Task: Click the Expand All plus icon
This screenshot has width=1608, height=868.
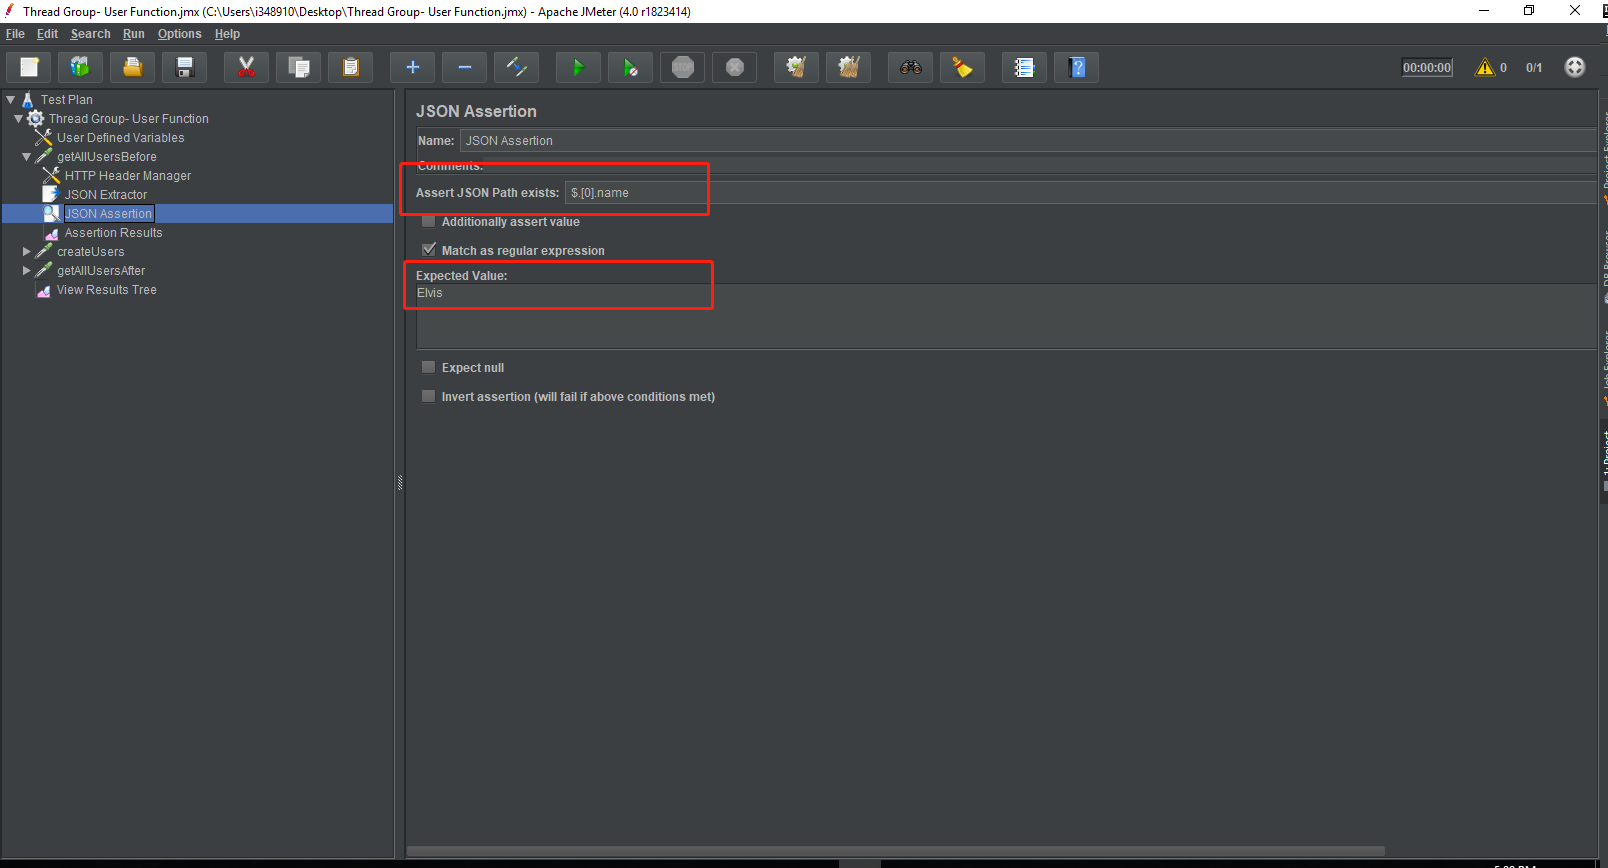Action: [x=412, y=67]
